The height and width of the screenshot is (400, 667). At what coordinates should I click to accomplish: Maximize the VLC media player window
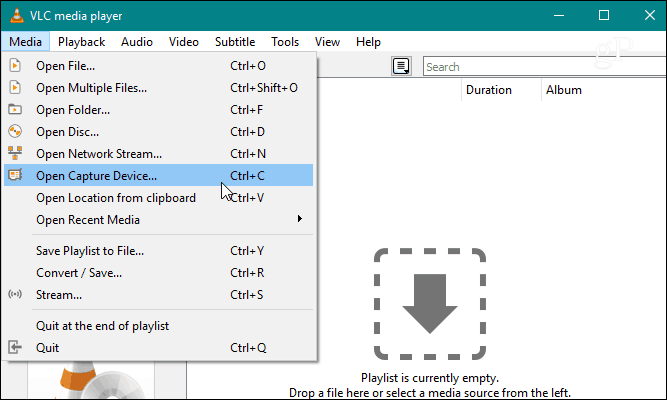tap(604, 15)
